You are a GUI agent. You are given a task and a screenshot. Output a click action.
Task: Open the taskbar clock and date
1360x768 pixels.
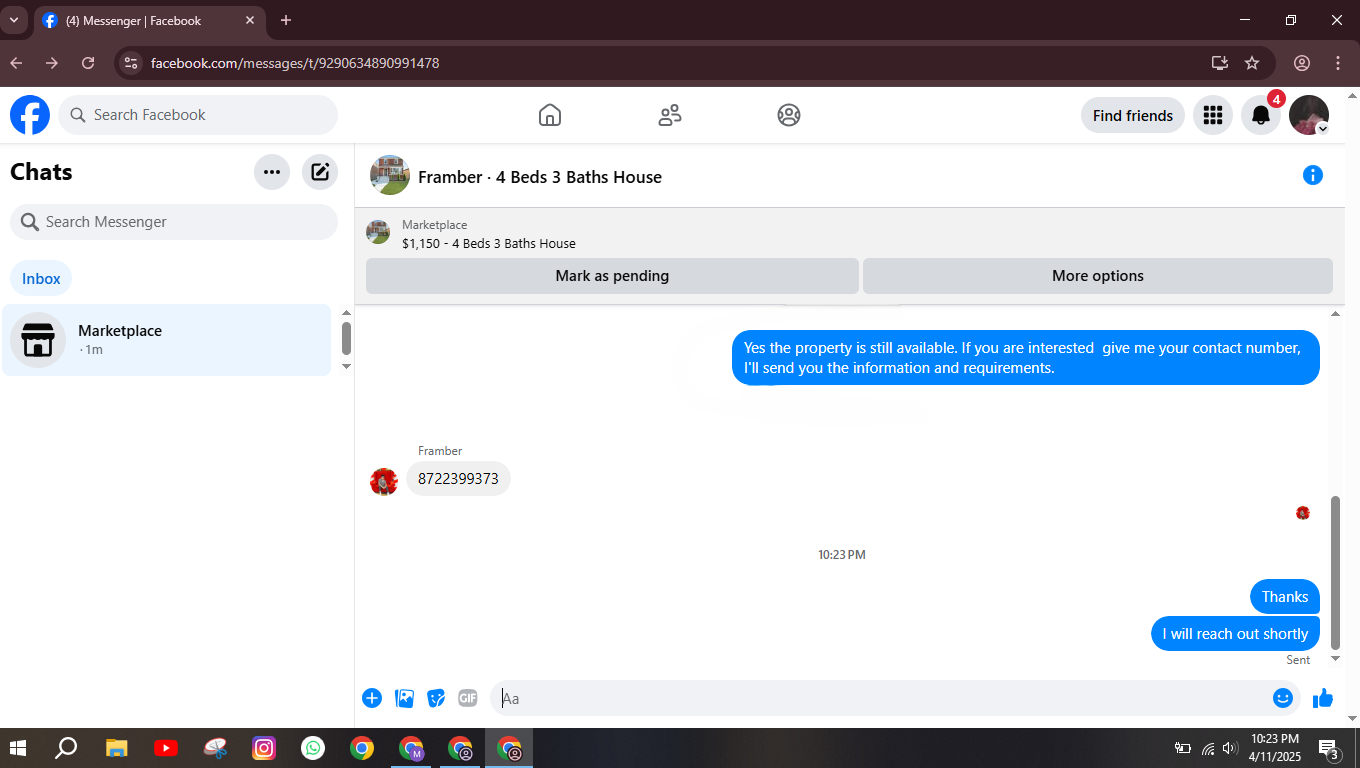[1275, 748]
